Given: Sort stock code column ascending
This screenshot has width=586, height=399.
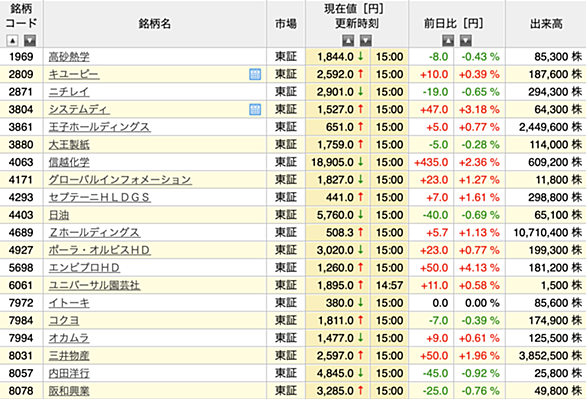Looking at the screenshot, I should (x=12, y=40).
